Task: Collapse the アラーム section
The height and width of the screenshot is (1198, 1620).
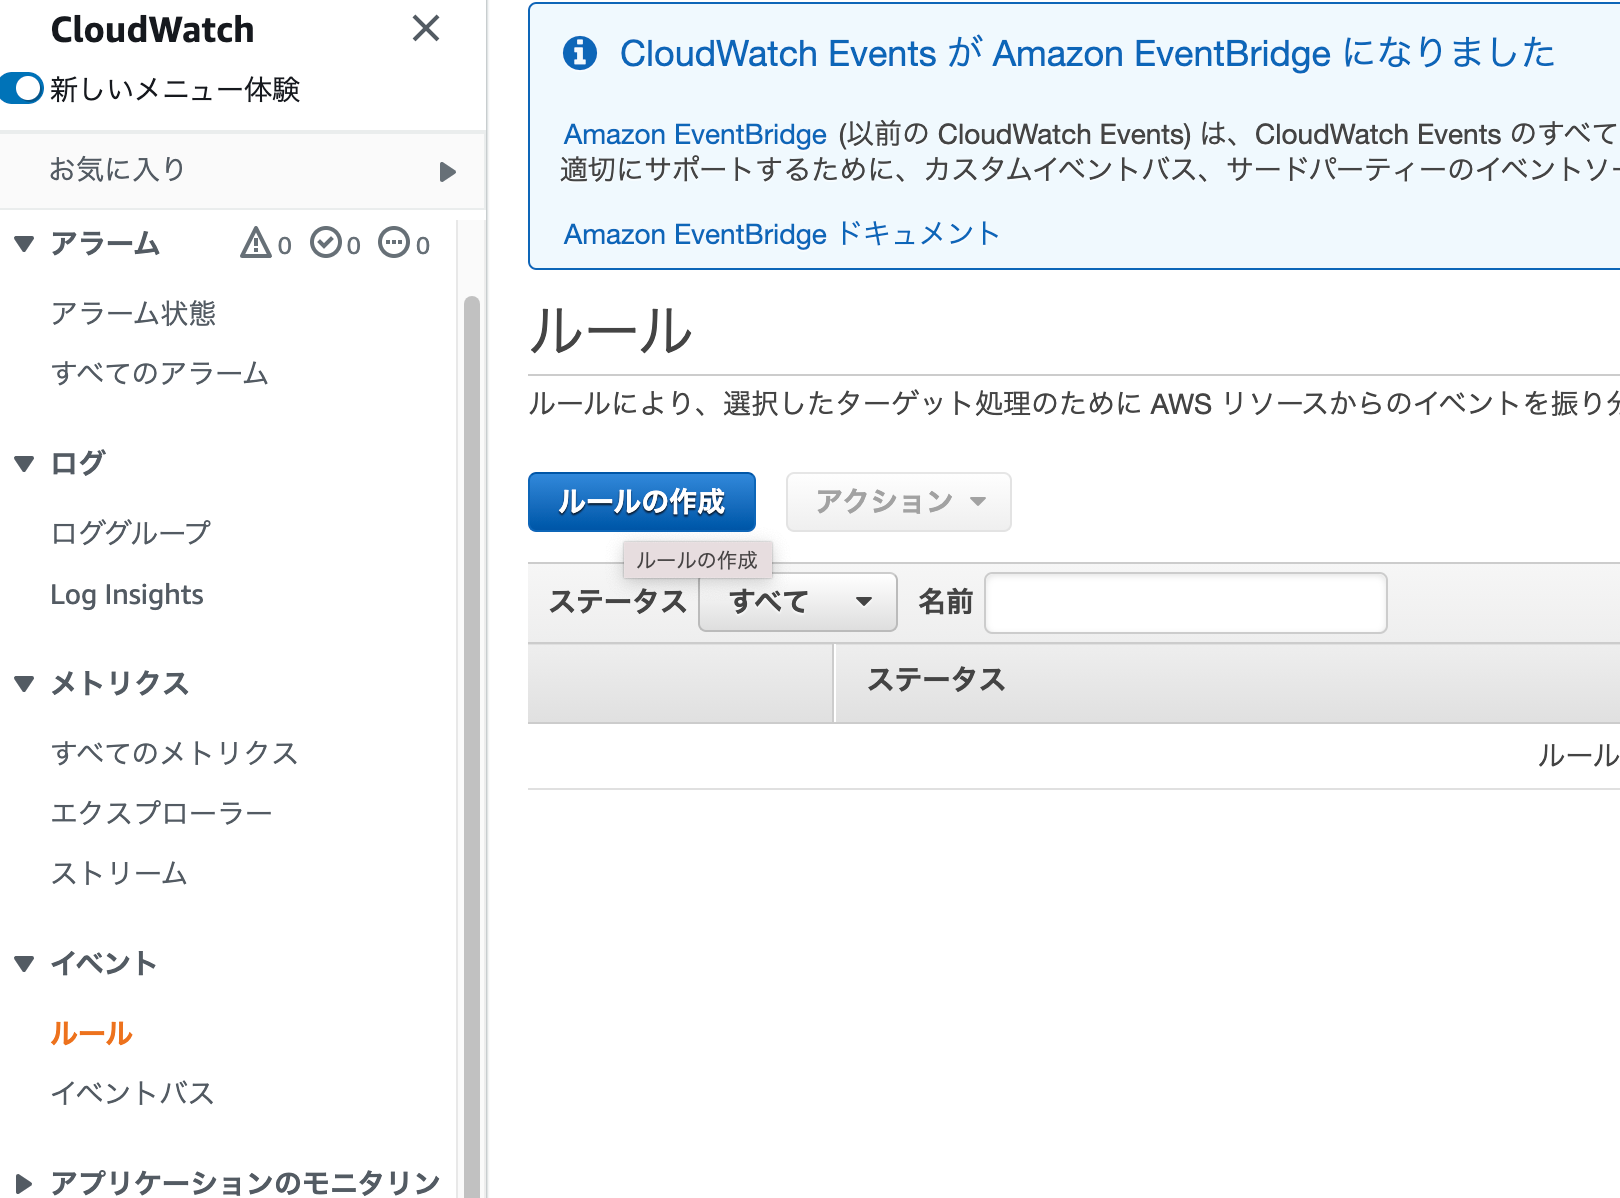Action: (x=25, y=243)
